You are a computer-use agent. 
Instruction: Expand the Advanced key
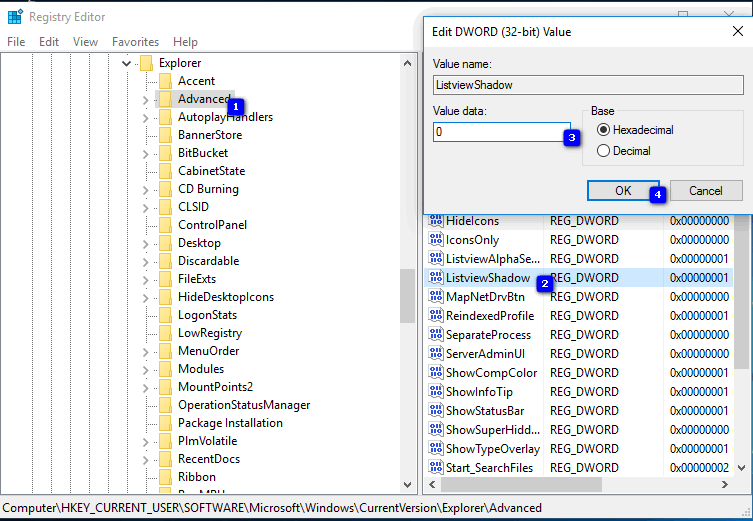click(146, 100)
